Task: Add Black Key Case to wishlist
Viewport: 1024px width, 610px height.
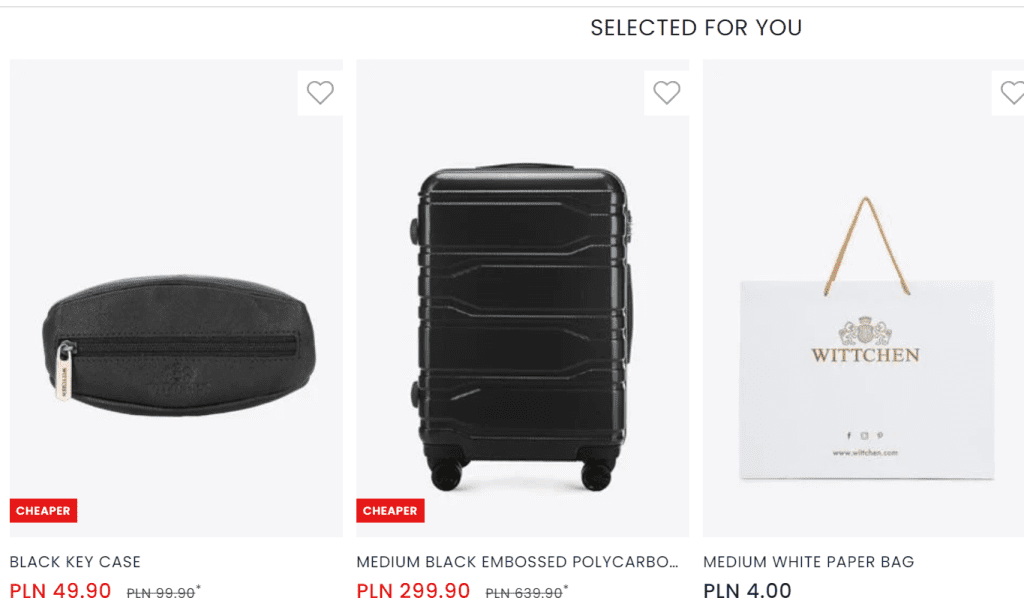Action: [320, 93]
